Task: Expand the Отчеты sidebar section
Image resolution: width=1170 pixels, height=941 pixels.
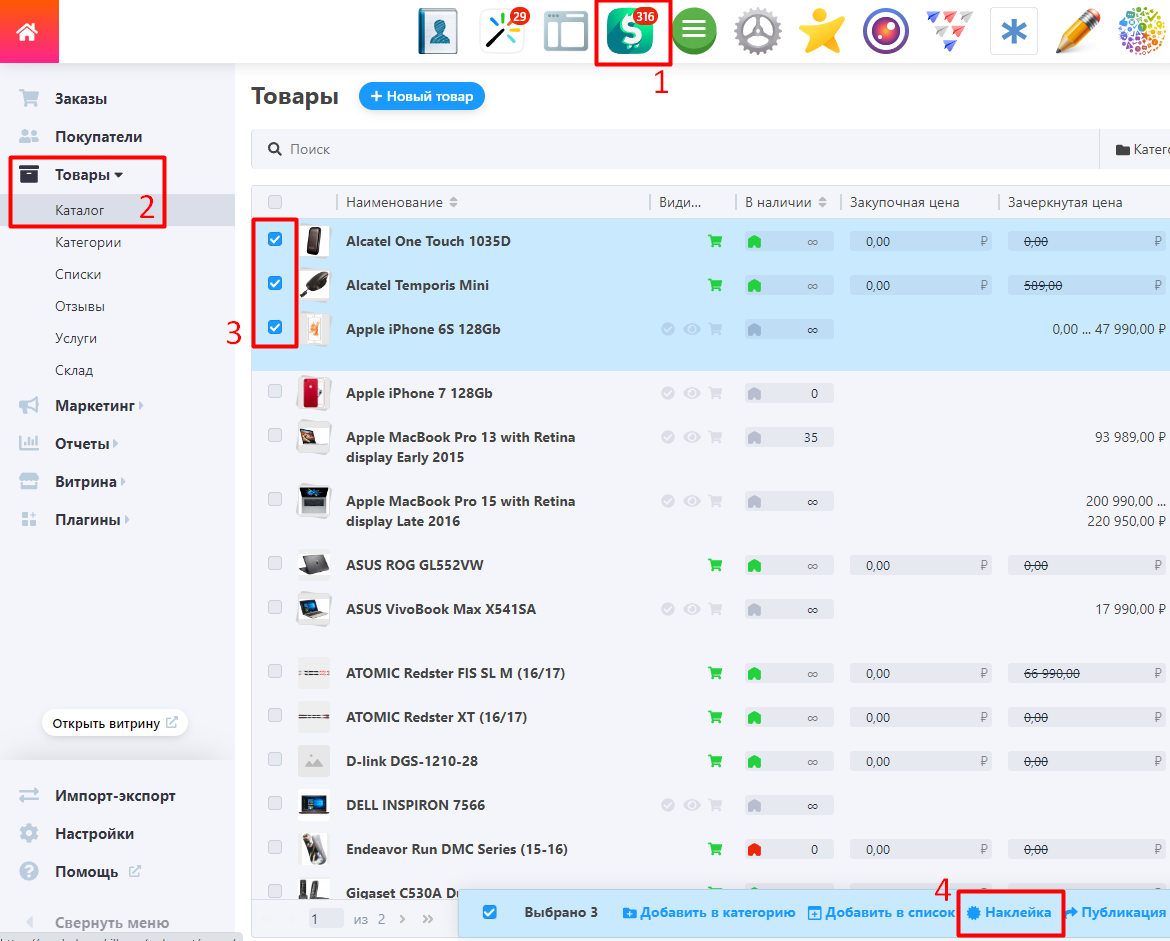Action: click(82, 443)
